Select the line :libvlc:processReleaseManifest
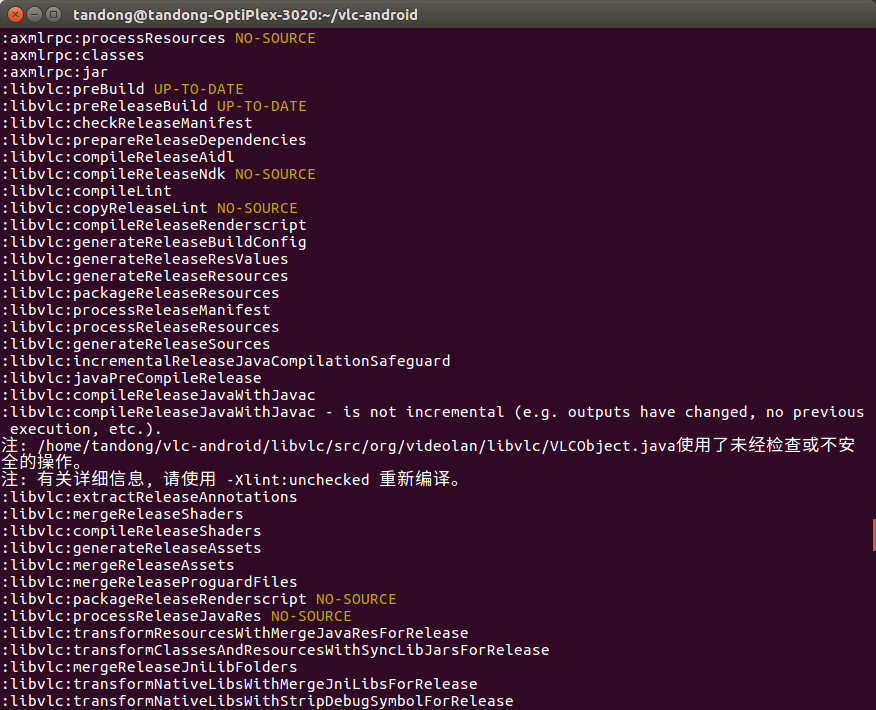This screenshot has height=710, width=876. pos(136,310)
